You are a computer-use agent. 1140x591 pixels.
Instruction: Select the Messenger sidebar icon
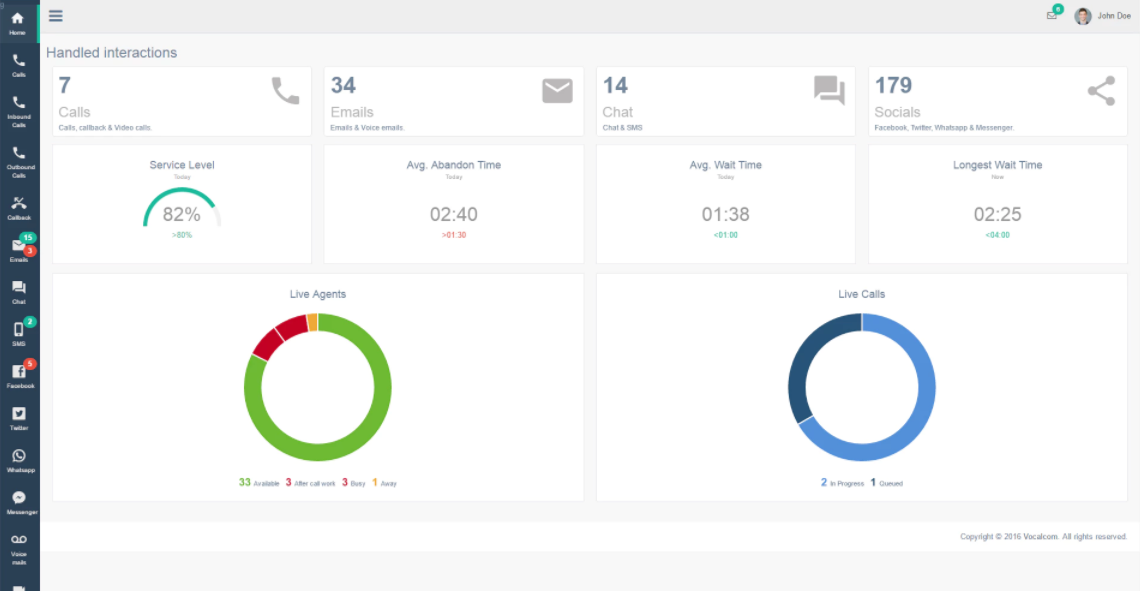point(19,502)
